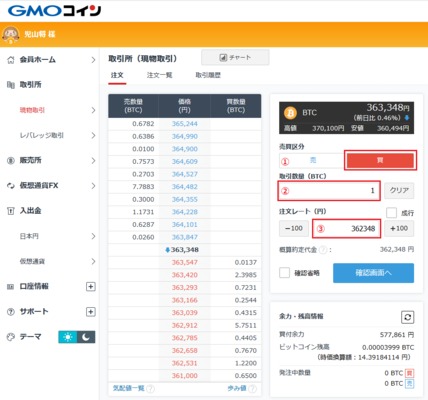
Task: Select the 売 sell side option
Action: click(x=312, y=160)
